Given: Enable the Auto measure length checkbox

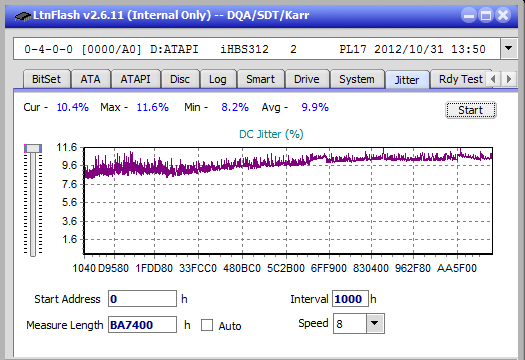Looking at the screenshot, I should pos(207,325).
